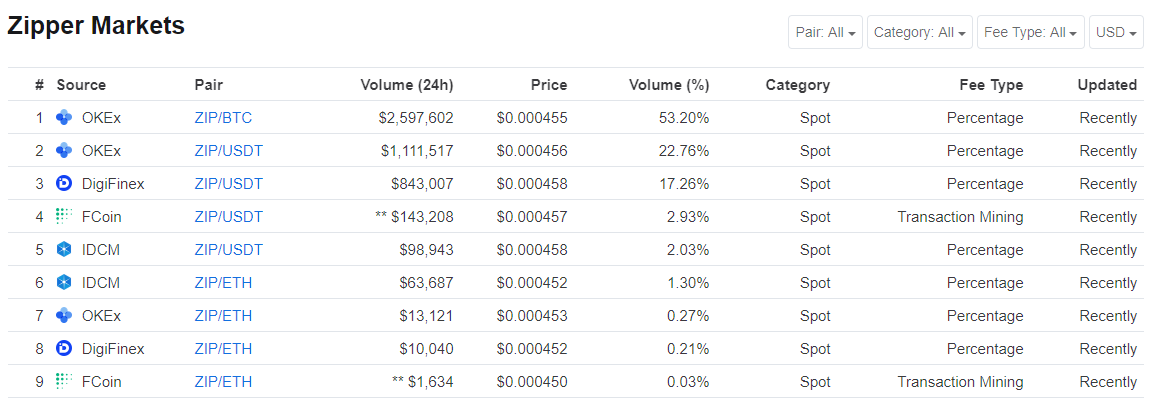This screenshot has height=406, width=1166.
Task: Open the Category: All dropdown
Action: click(920, 32)
